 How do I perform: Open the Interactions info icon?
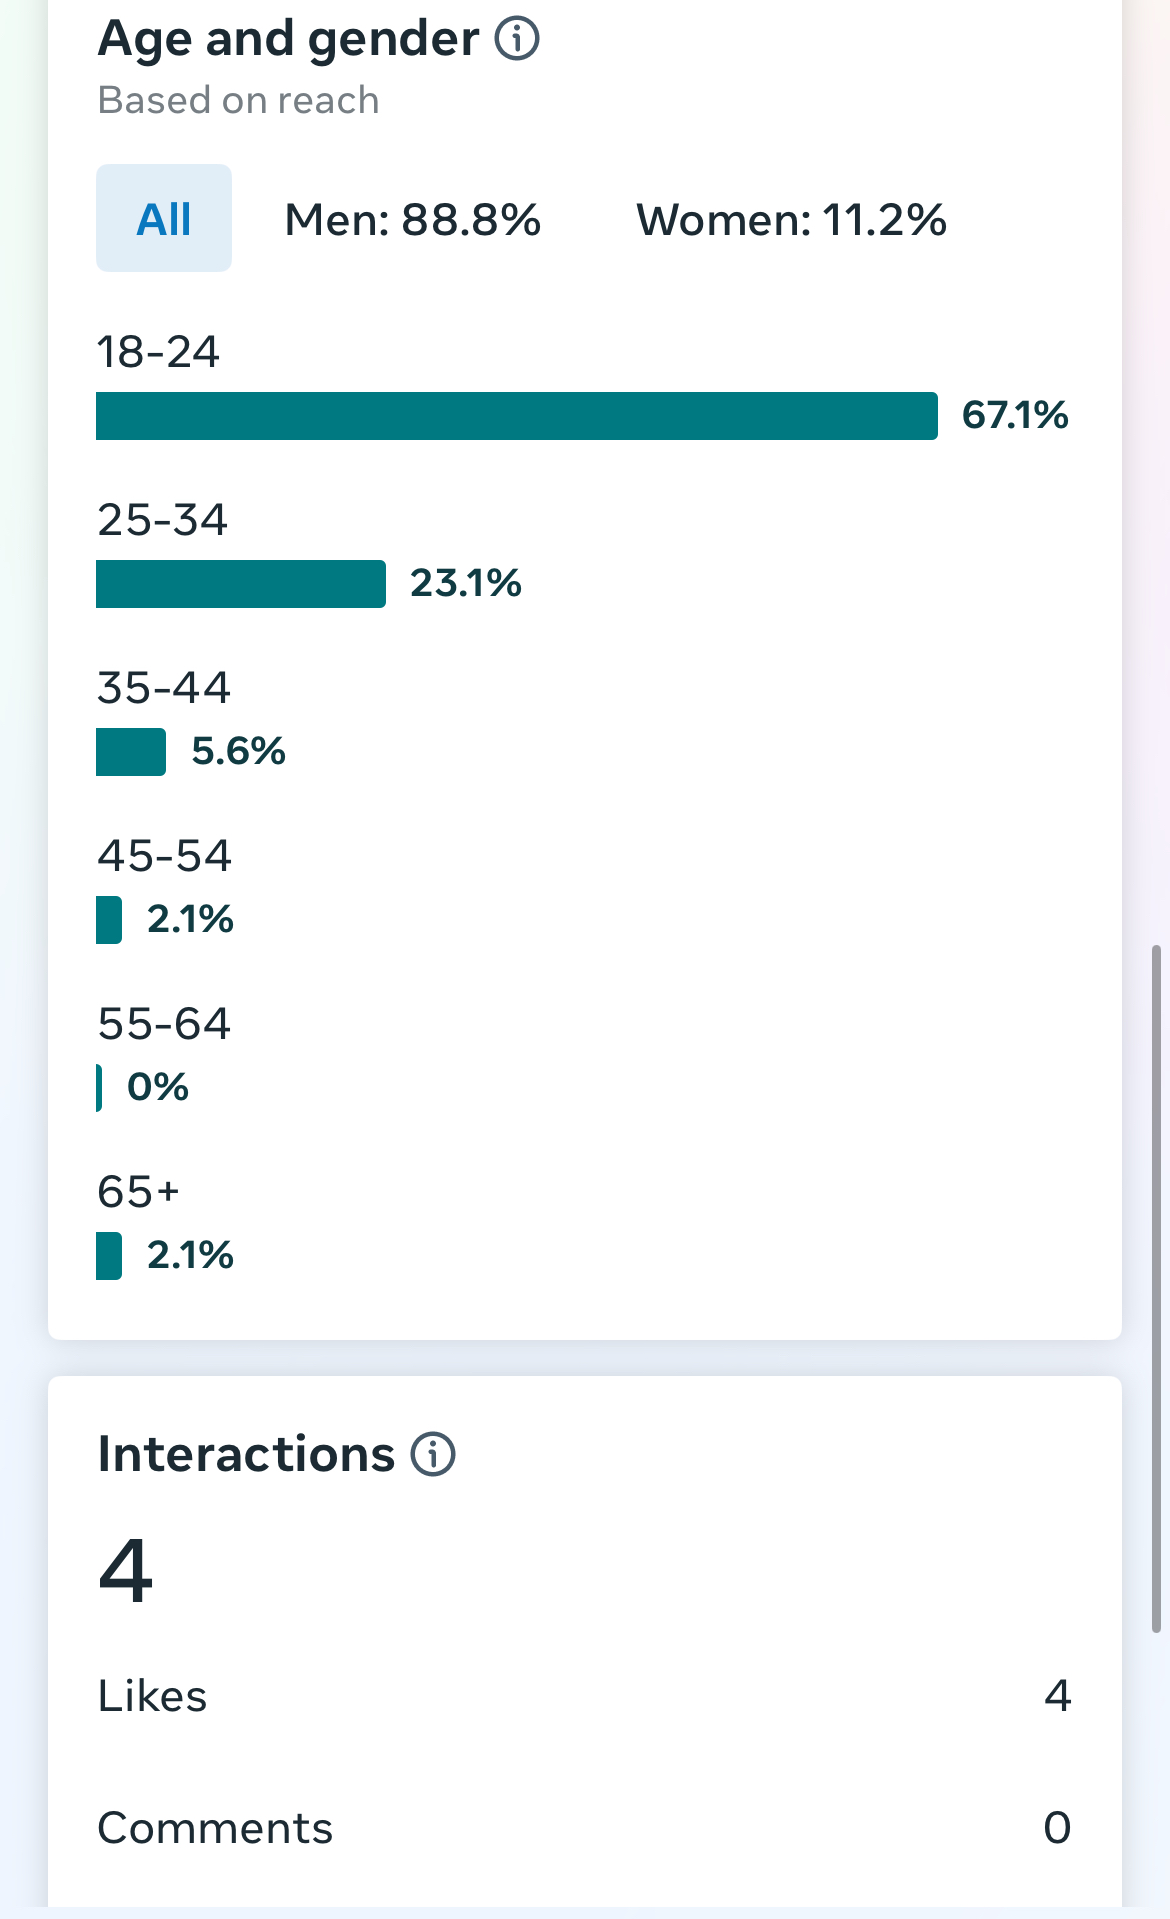[433, 1454]
